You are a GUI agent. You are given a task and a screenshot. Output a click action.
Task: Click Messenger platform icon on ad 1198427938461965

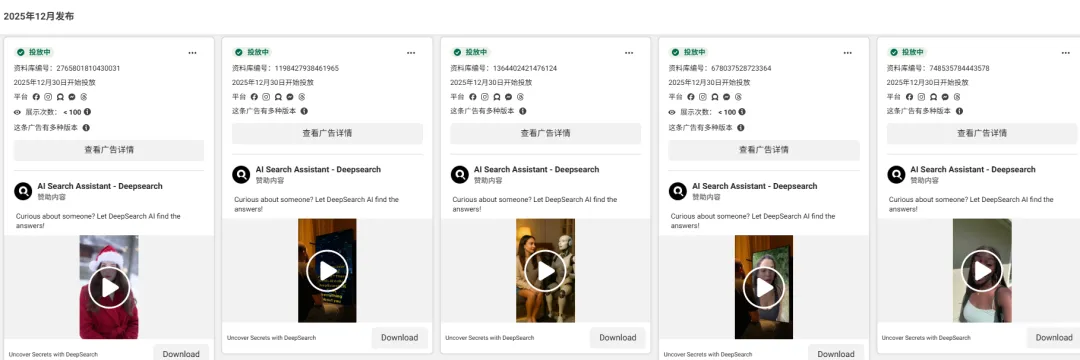click(290, 97)
